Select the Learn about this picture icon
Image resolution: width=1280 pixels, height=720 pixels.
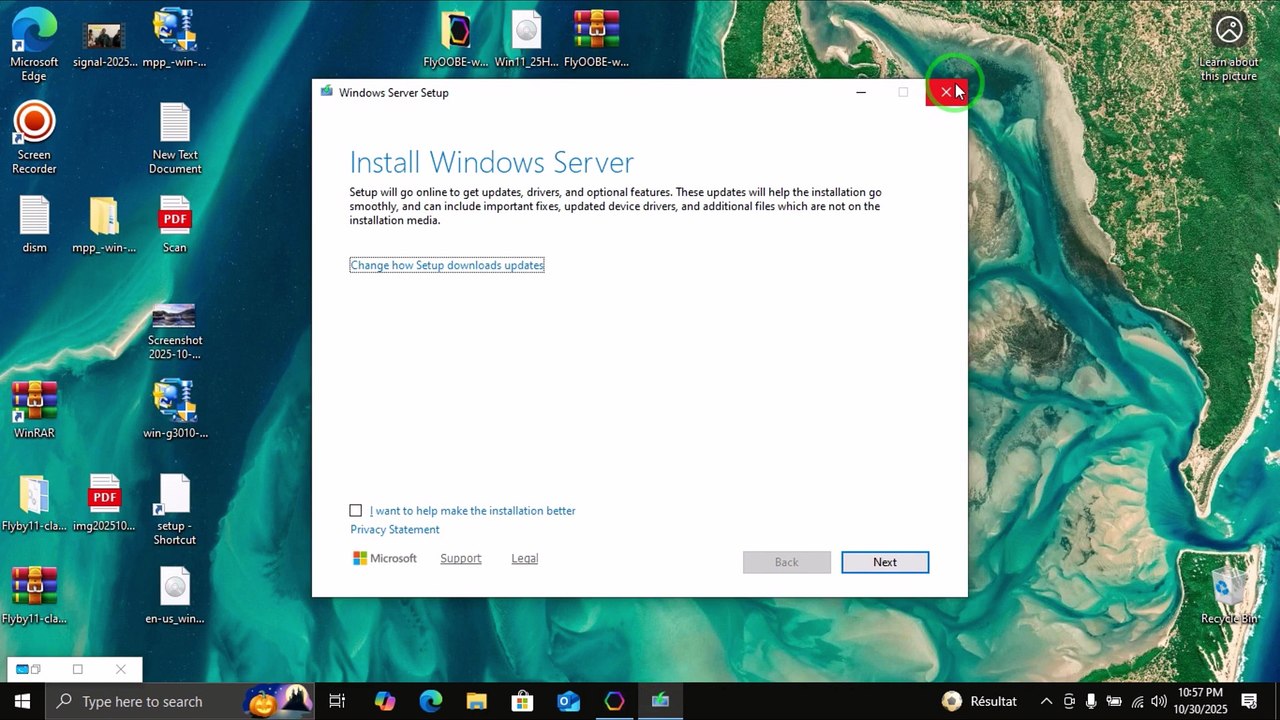[1229, 47]
